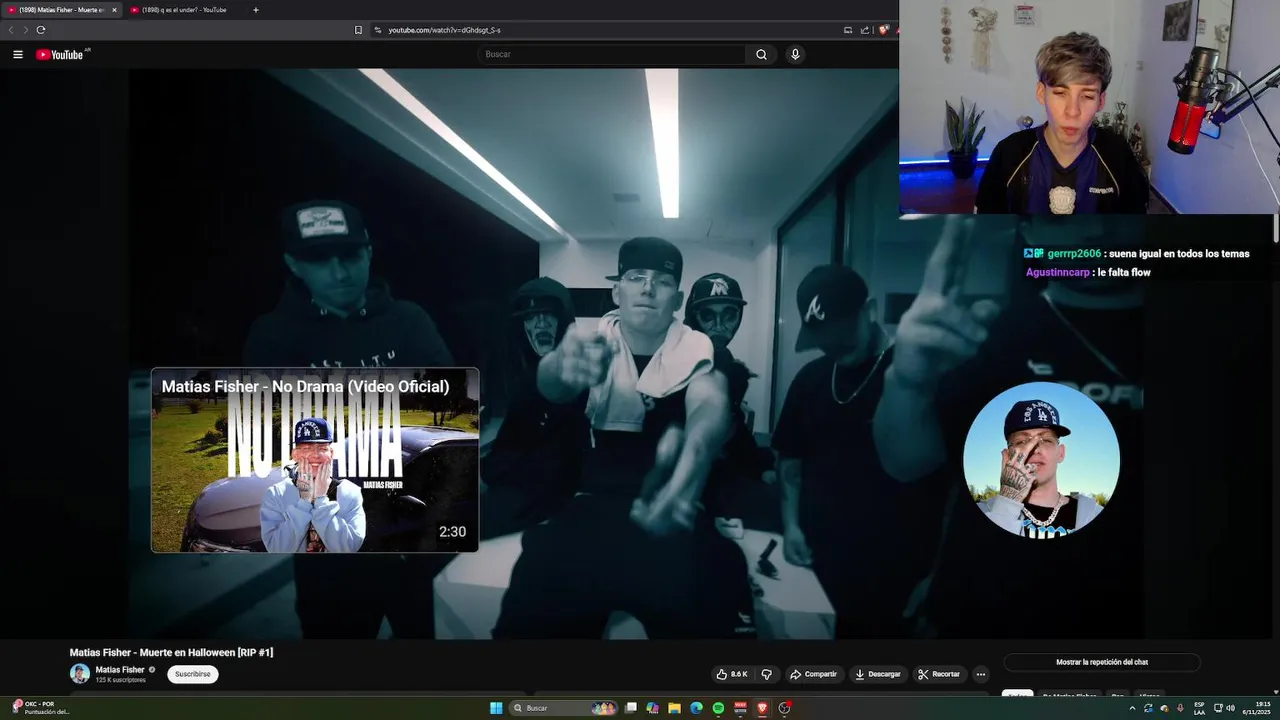Open the OBS icon with red badge
The width and height of the screenshot is (1280, 720).
tap(785, 708)
